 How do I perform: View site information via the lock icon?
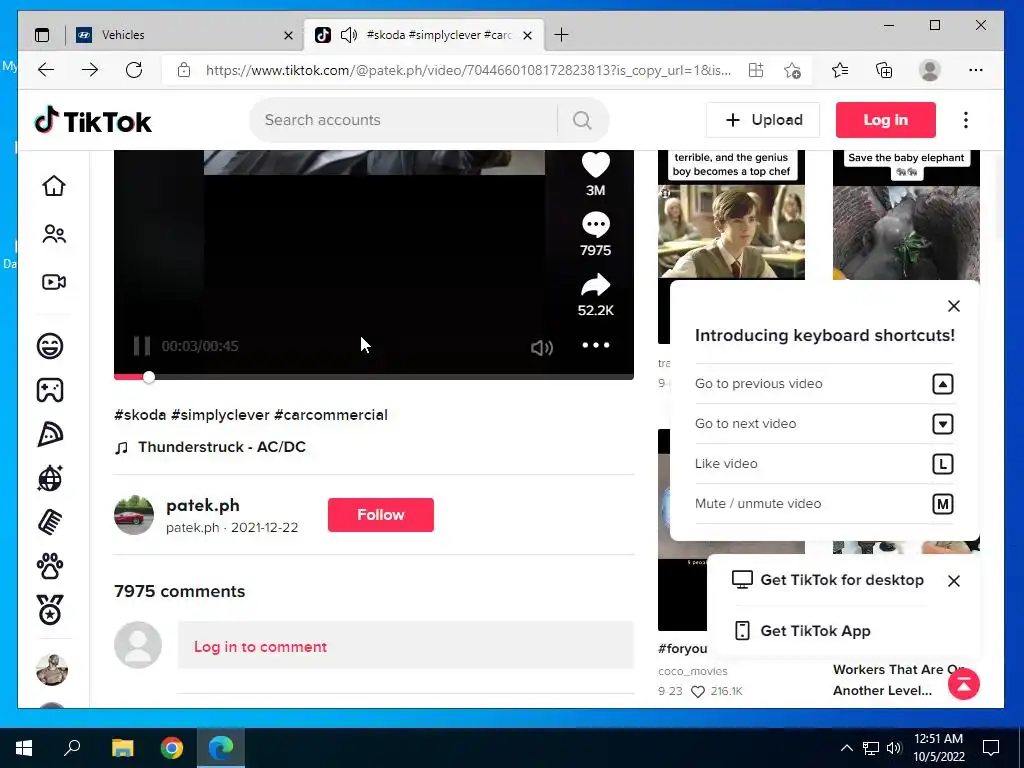[x=184, y=70]
